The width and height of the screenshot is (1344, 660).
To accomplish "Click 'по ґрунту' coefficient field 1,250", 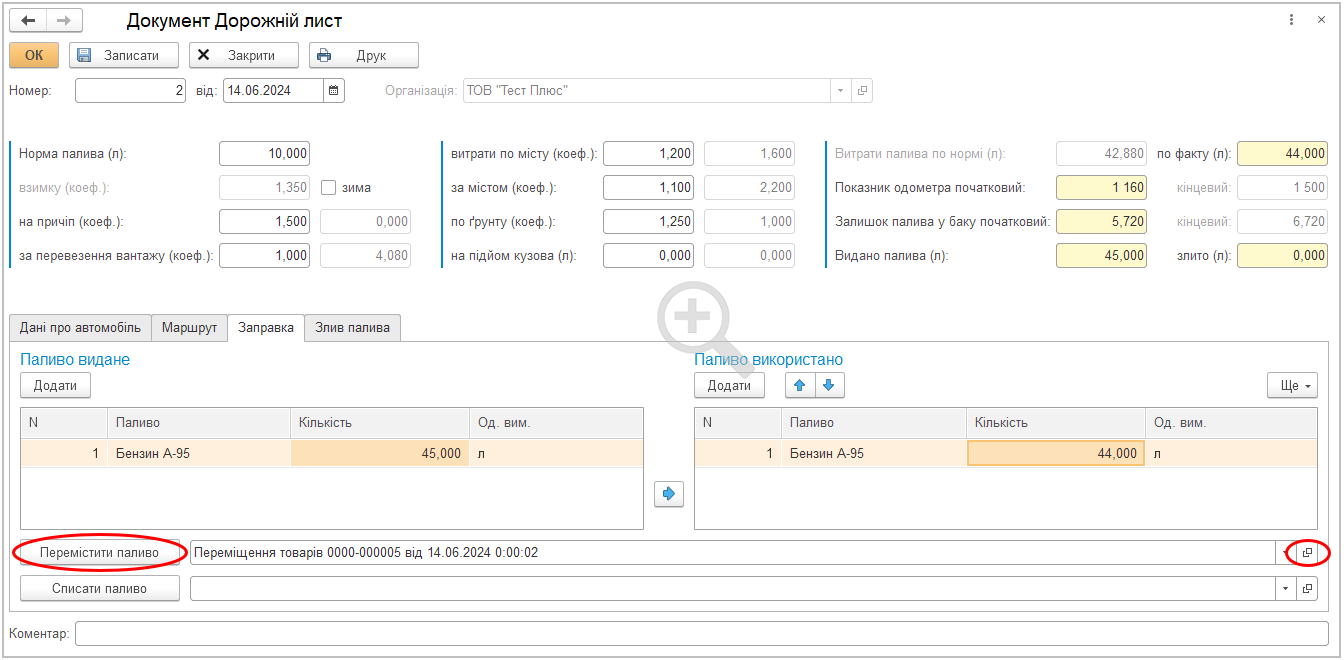I will click(x=648, y=221).
